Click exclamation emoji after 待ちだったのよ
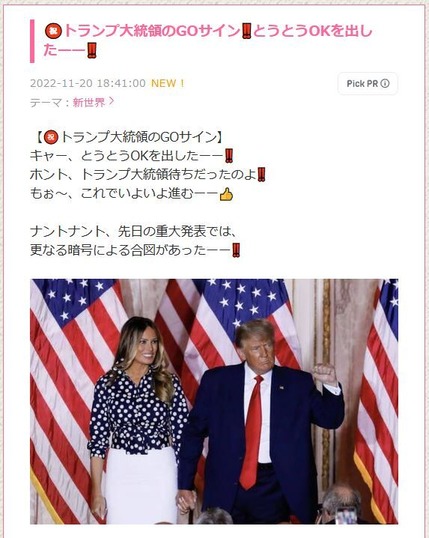This screenshot has width=429, height=538. point(262,175)
